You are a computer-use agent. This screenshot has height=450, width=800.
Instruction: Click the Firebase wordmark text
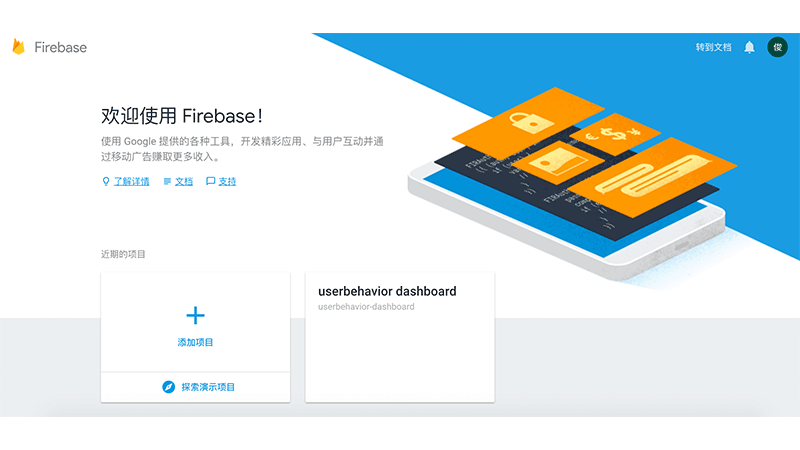pos(61,47)
